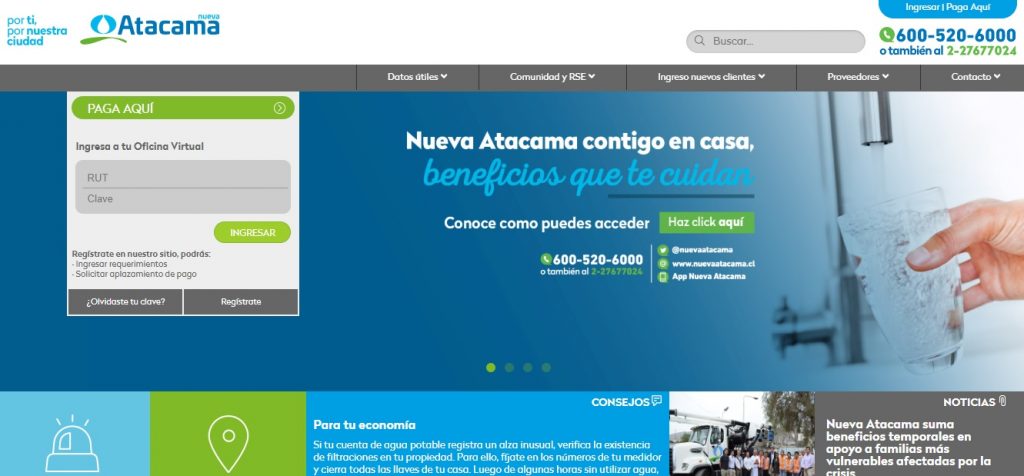Click the 'por ti, por nuestra ciudad' slogan
The height and width of the screenshot is (476, 1024).
pos(37,30)
